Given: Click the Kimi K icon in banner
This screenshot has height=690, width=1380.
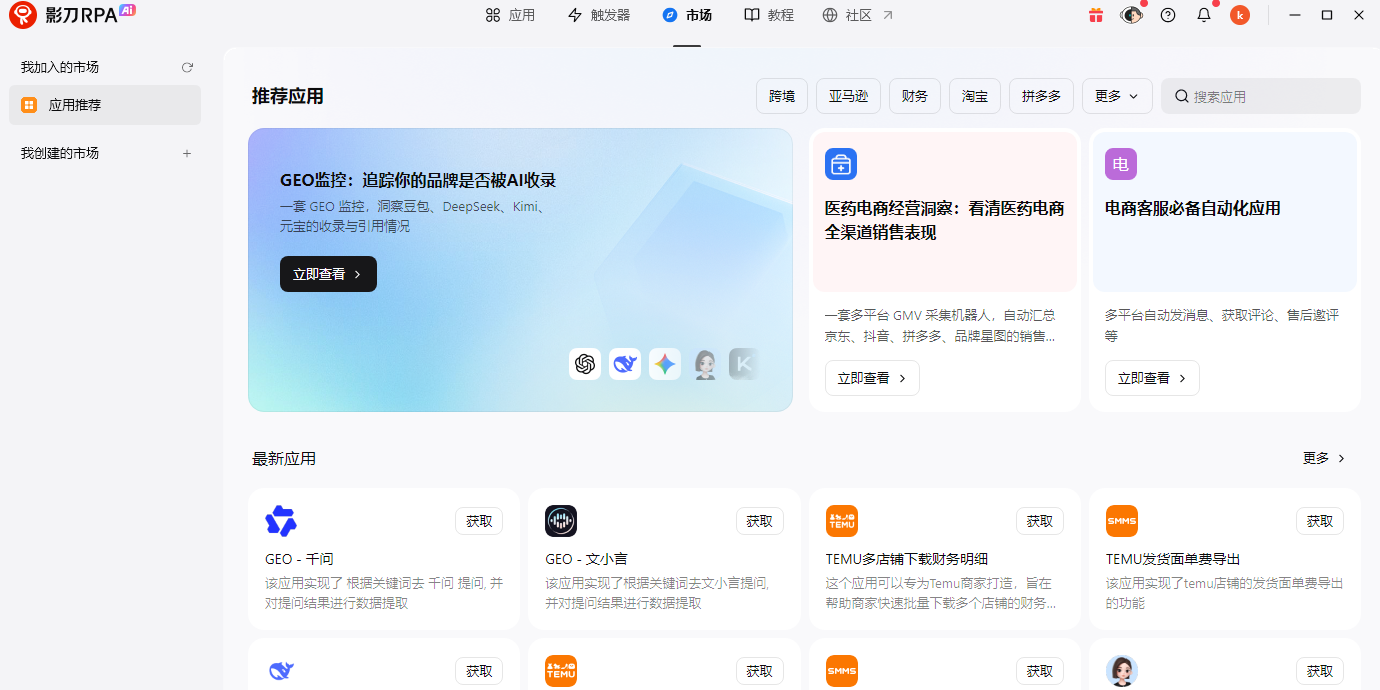Looking at the screenshot, I should pos(744,364).
